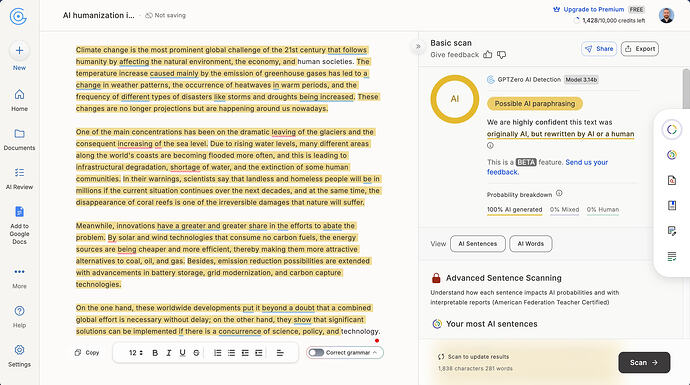Click the results panel scrollbar
The image size is (690, 385).
tap(686, 89)
